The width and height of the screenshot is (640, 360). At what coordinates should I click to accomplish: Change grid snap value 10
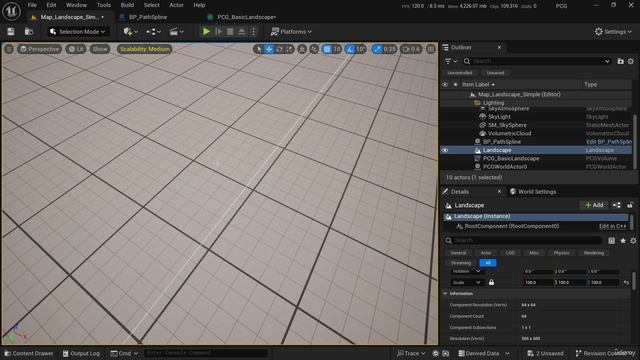click(337, 49)
